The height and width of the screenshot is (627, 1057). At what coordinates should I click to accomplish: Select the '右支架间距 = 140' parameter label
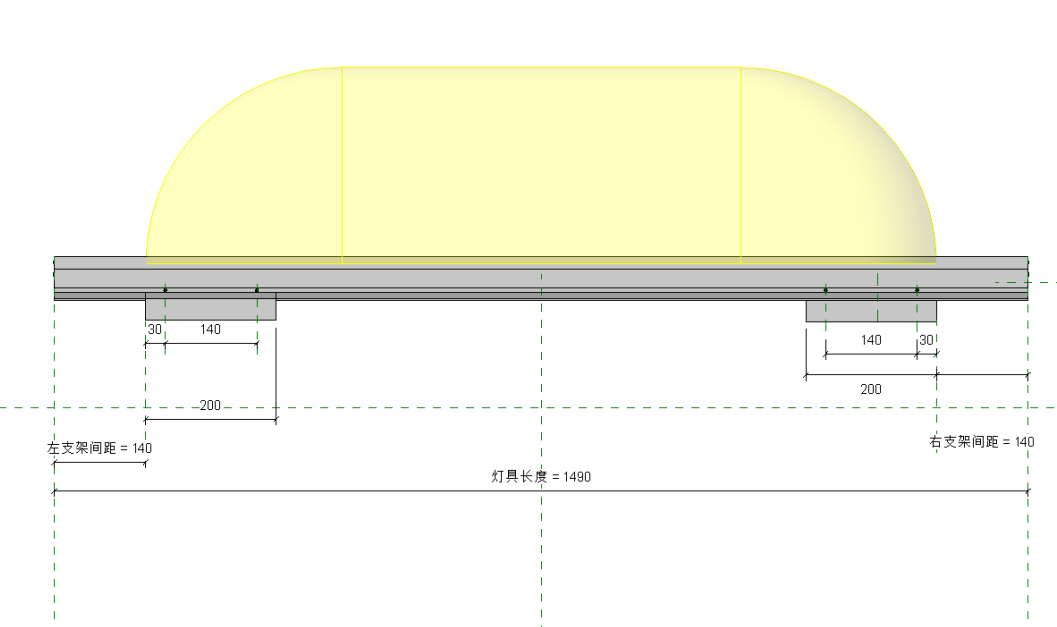pyautogui.click(x=982, y=442)
